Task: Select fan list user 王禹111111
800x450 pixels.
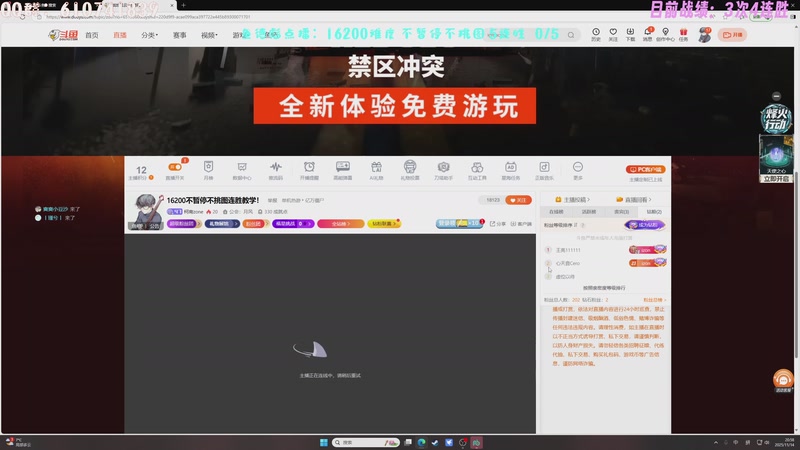Action: 568,250
